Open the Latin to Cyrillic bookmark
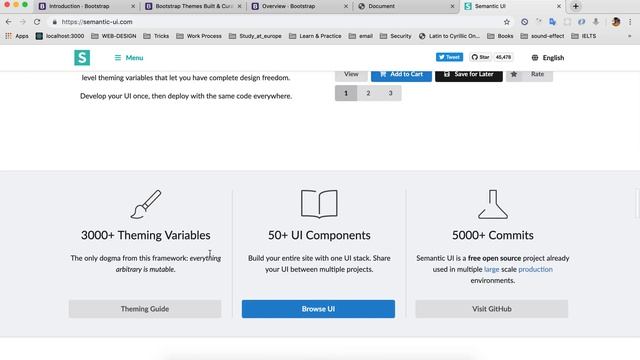This screenshot has width=640, height=360. 449,36
